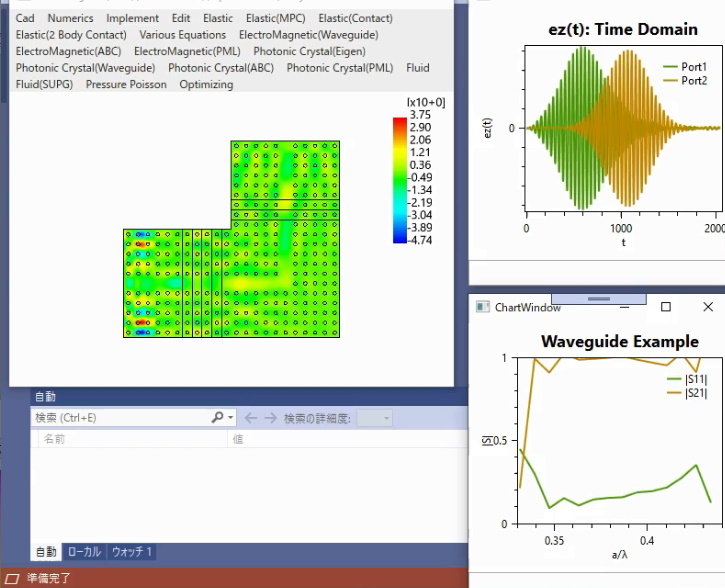Click the -4.74 color scale minimum value
725x588 pixels.
[x=420, y=240]
